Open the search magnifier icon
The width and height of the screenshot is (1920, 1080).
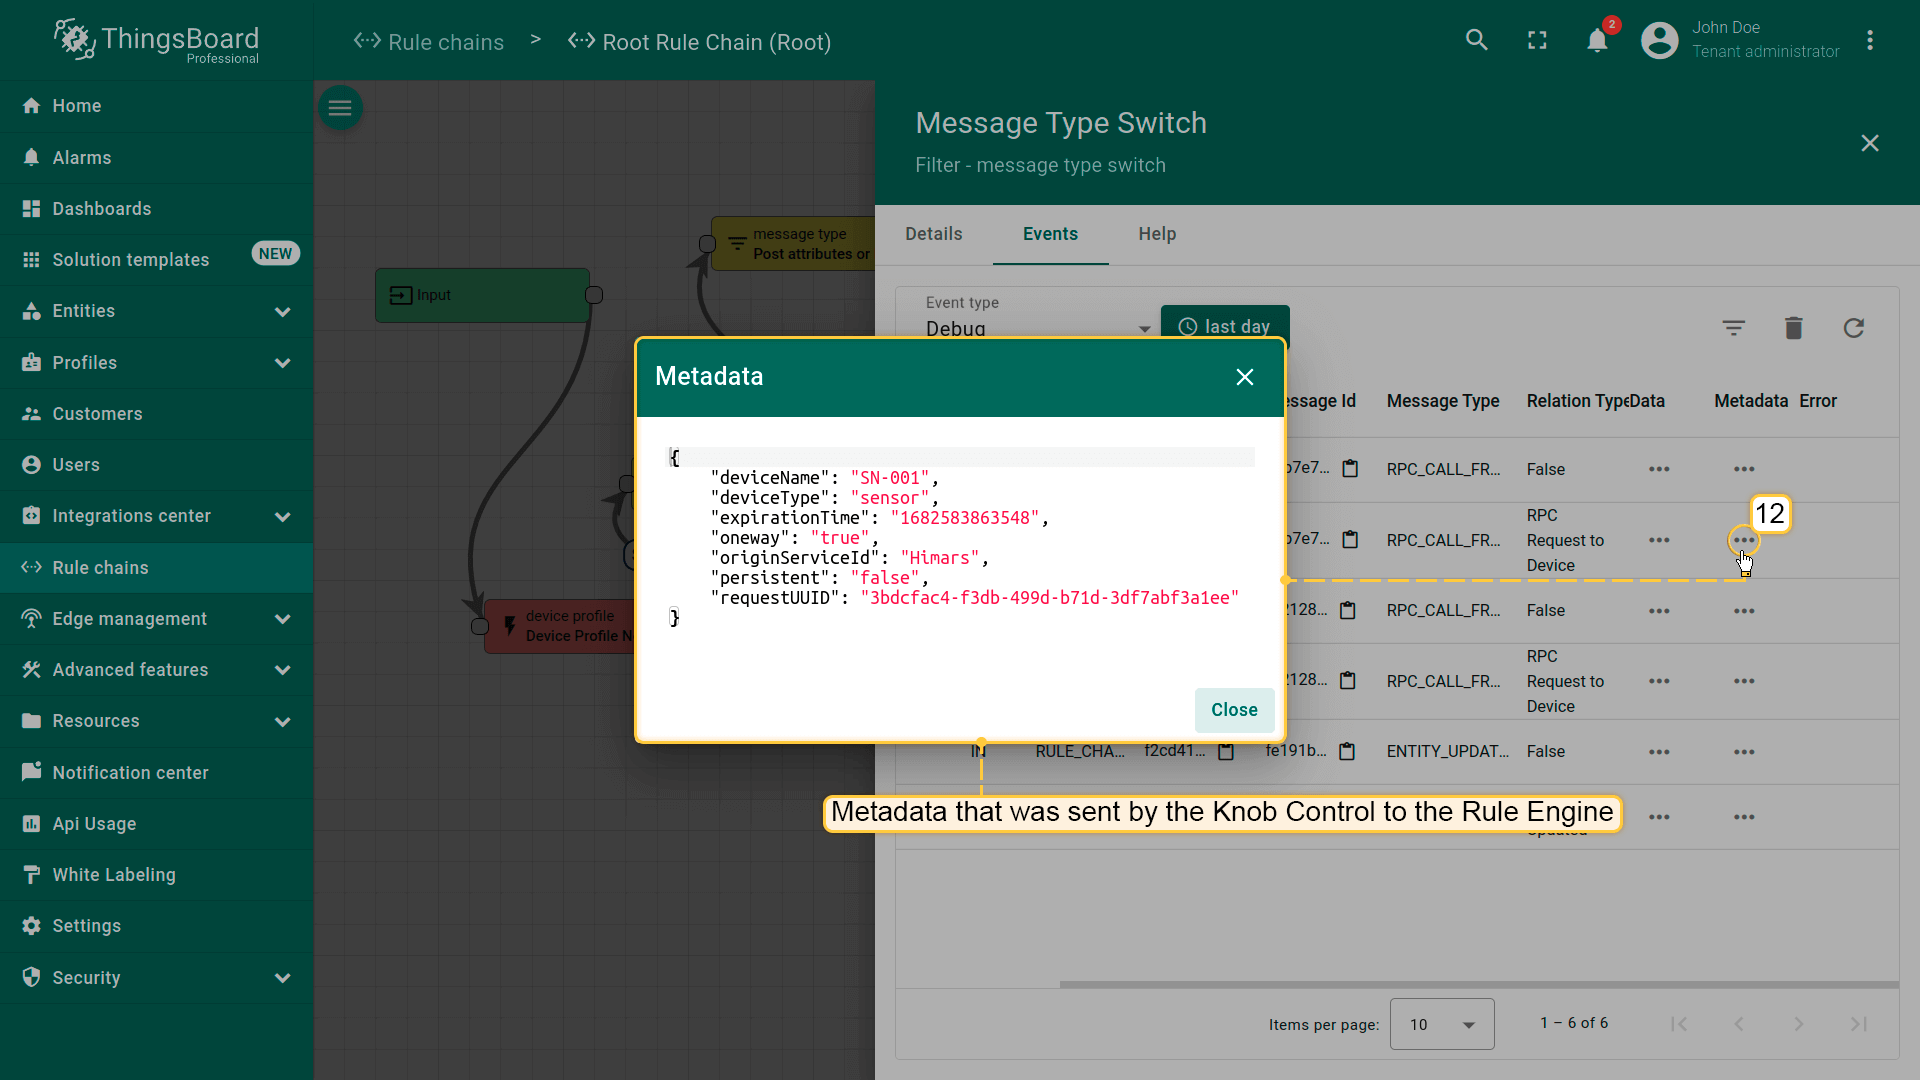coord(1476,41)
